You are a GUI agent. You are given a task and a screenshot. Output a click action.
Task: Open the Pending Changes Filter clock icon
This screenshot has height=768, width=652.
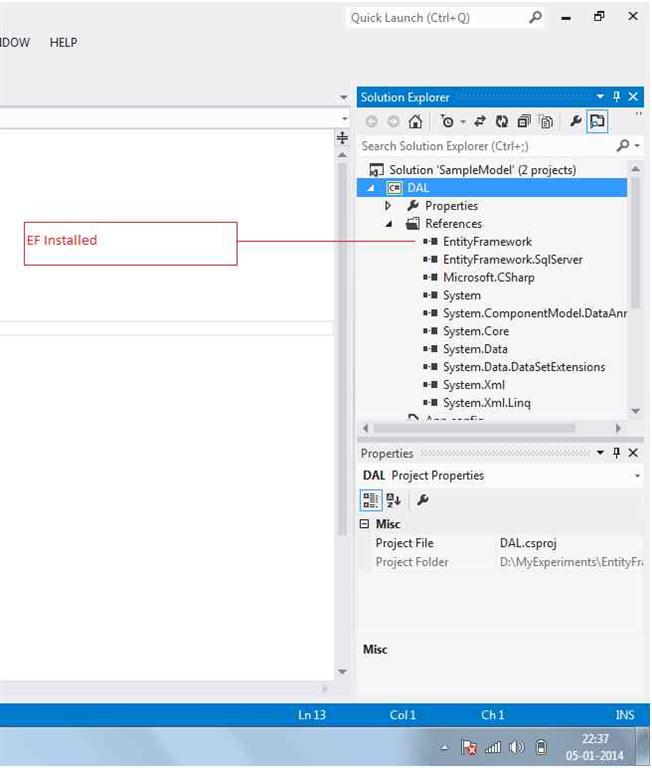447,121
